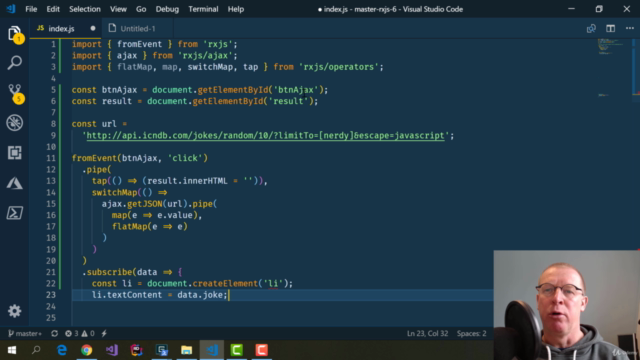The image size is (640, 360).
Task: Open the editor More Actions ellipsis
Action: 630,29
